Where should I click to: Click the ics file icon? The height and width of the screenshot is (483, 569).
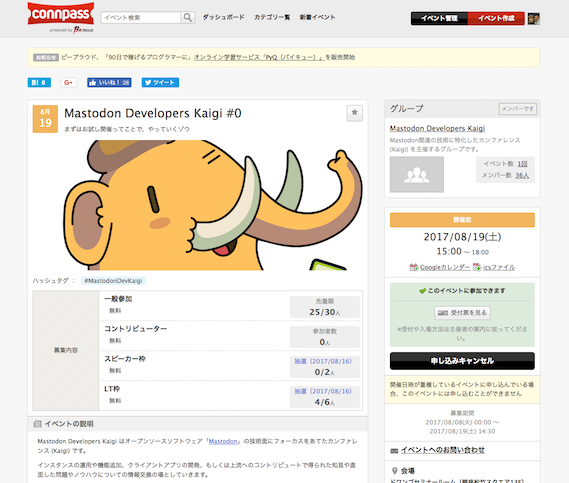click(x=477, y=267)
